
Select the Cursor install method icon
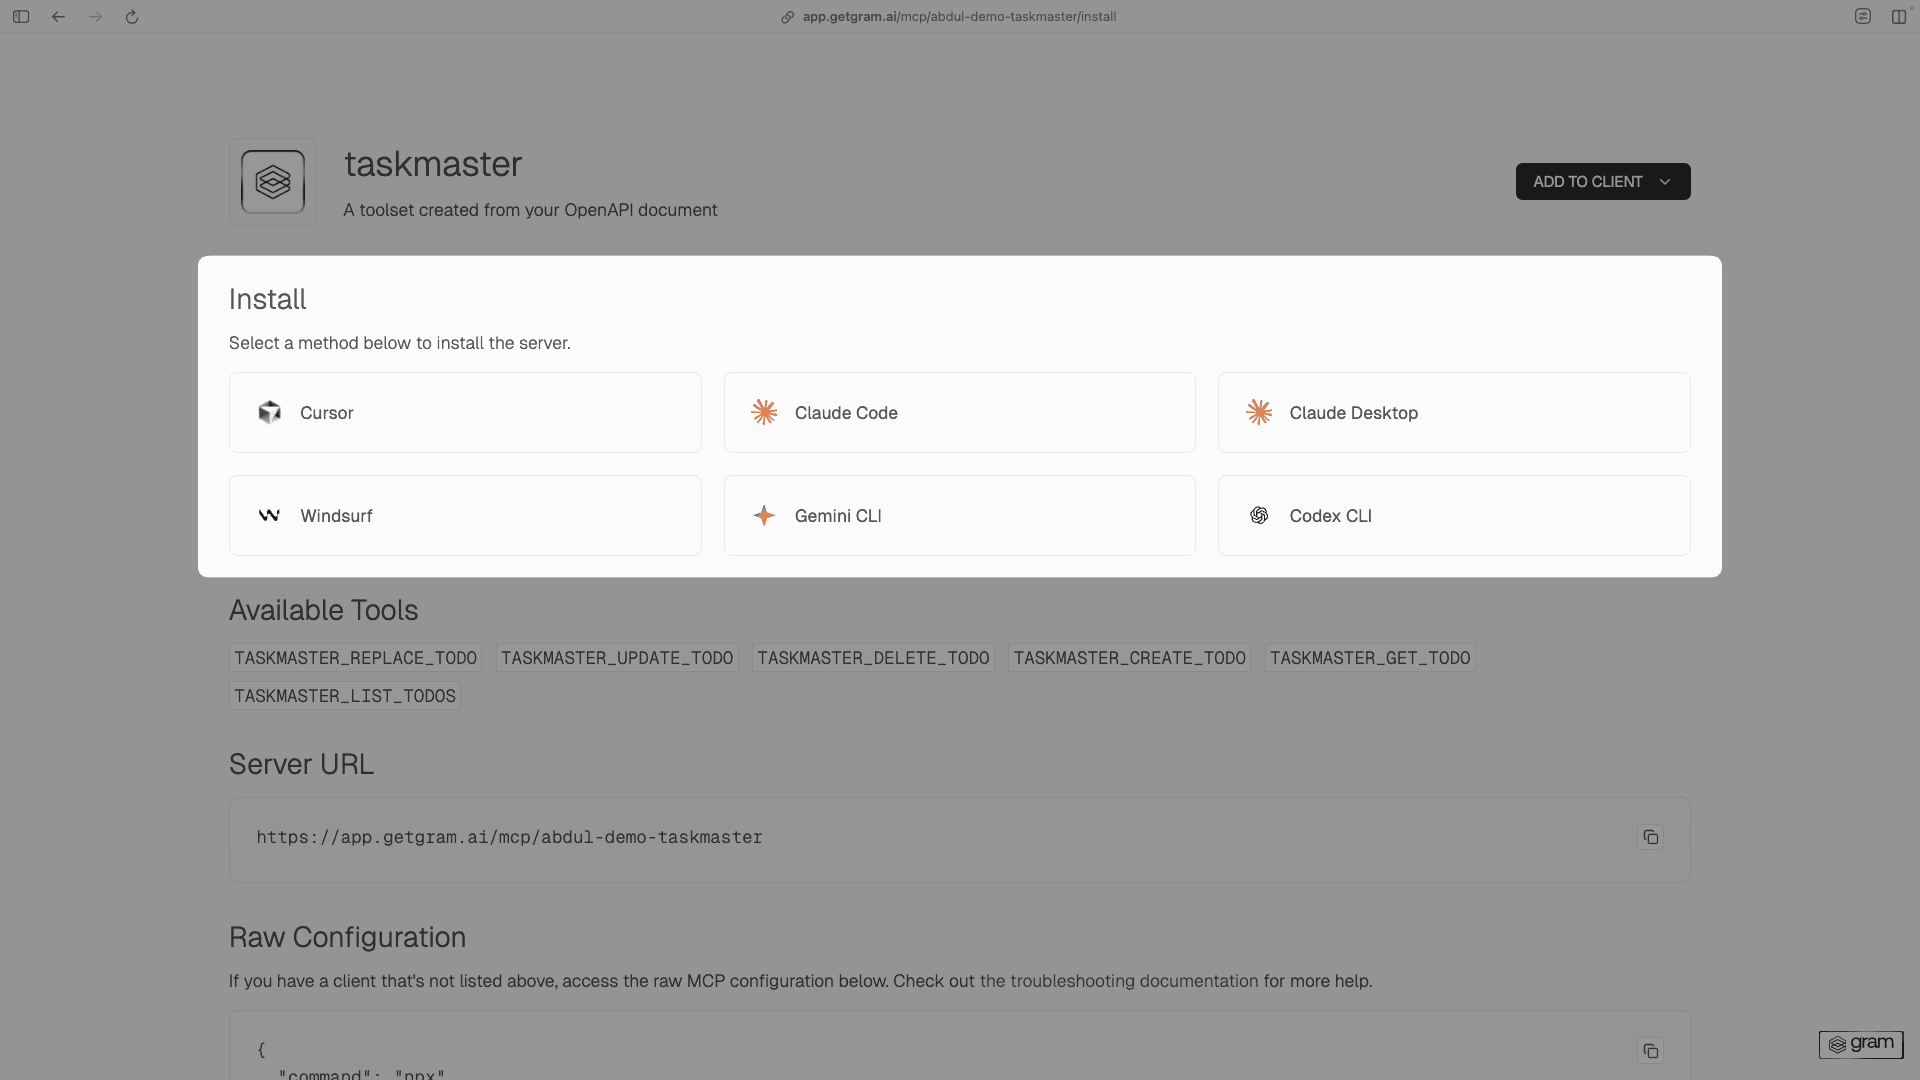click(269, 412)
